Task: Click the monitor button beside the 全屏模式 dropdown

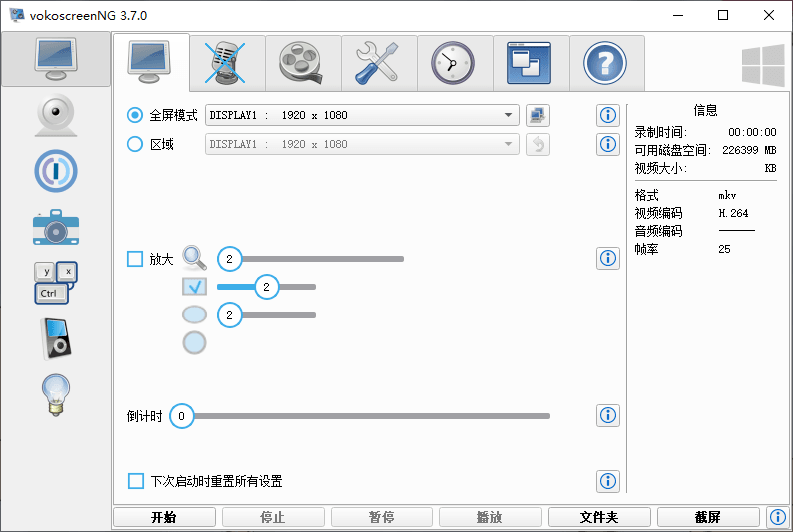Action: pyautogui.click(x=538, y=115)
